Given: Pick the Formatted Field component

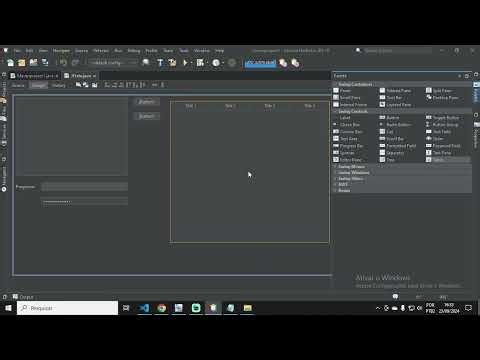Looking at the screenshot, I should (398, 146).
